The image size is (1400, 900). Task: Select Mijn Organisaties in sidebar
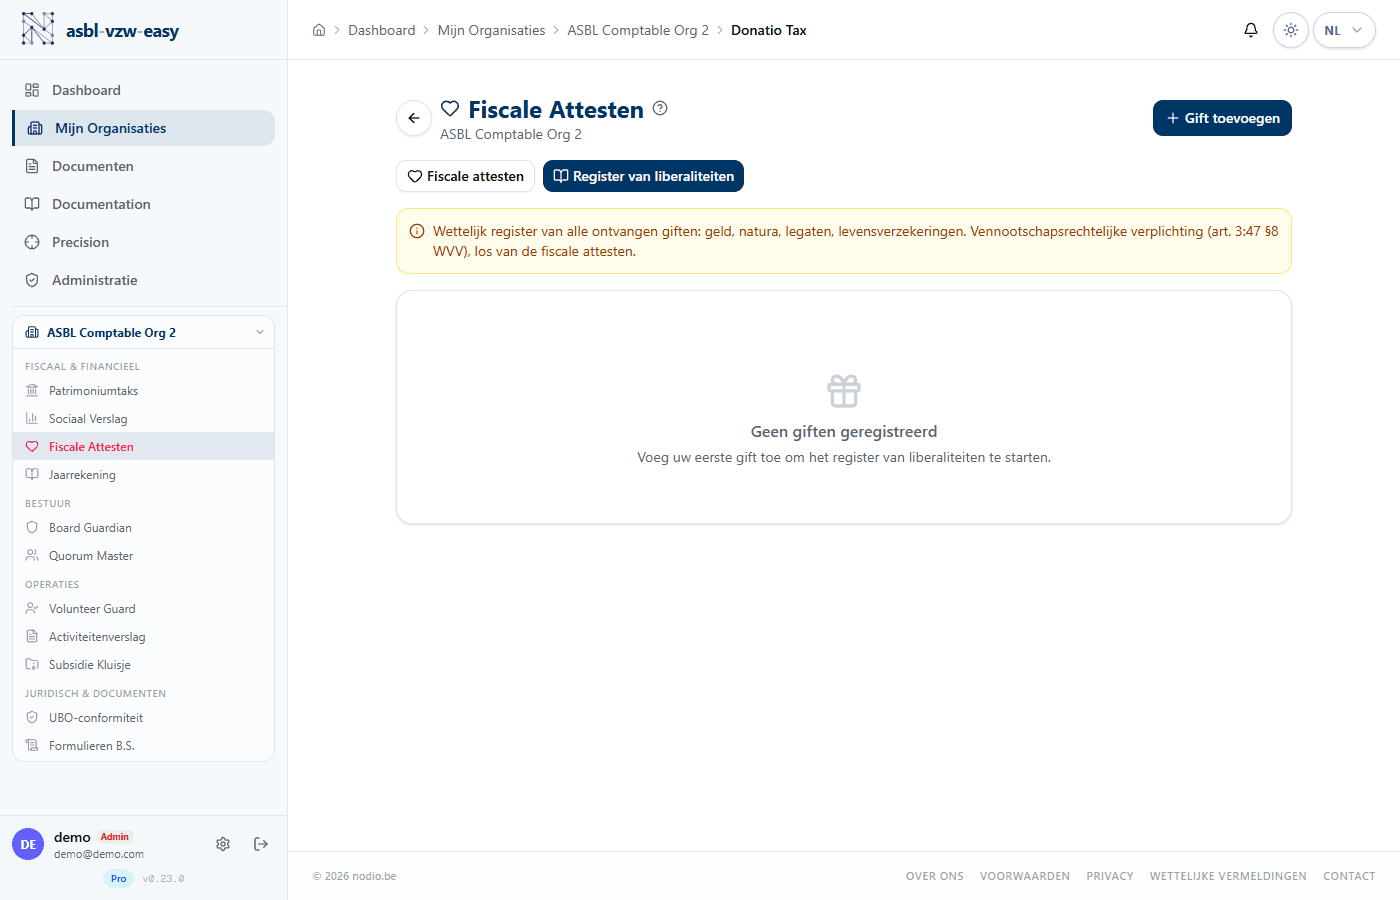click(144, 128)
